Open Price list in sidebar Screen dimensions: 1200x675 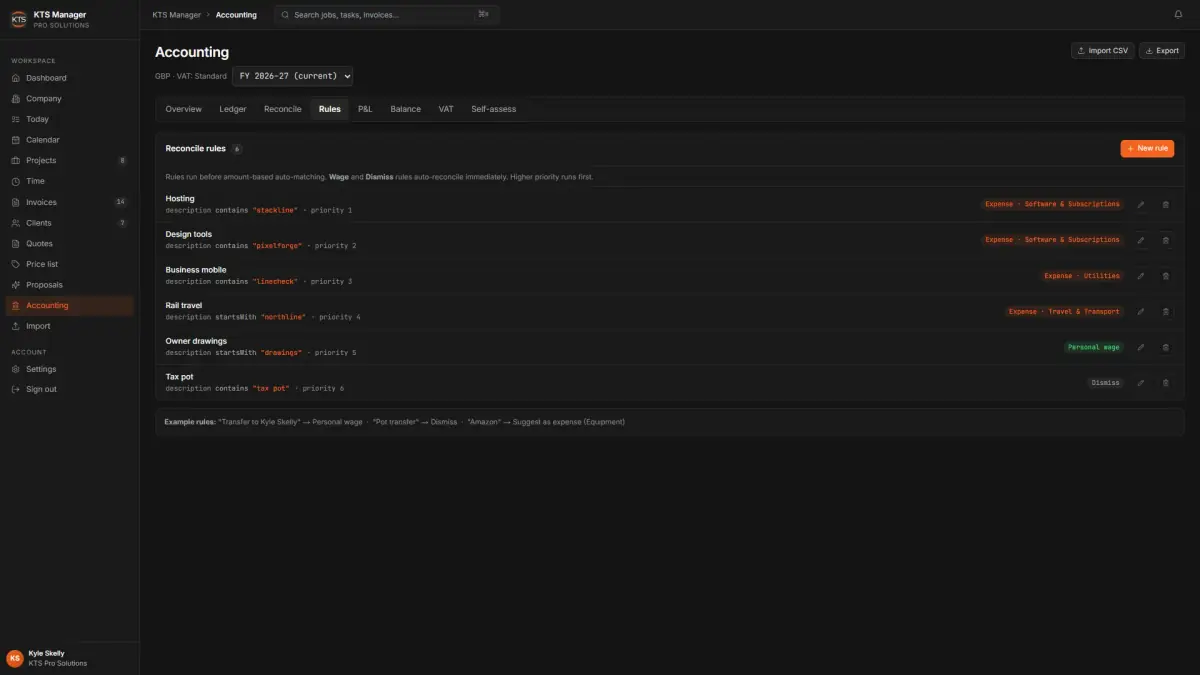coord(69,264)
